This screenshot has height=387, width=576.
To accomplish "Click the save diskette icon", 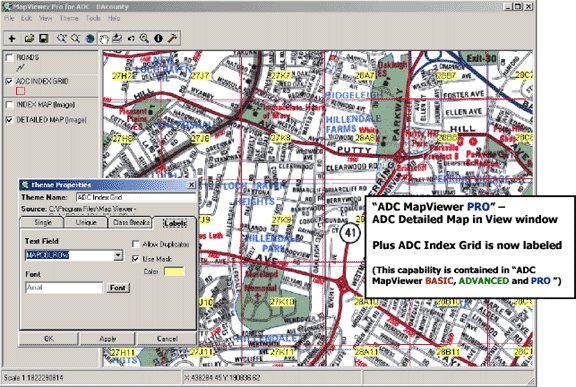I will point(44,38).
